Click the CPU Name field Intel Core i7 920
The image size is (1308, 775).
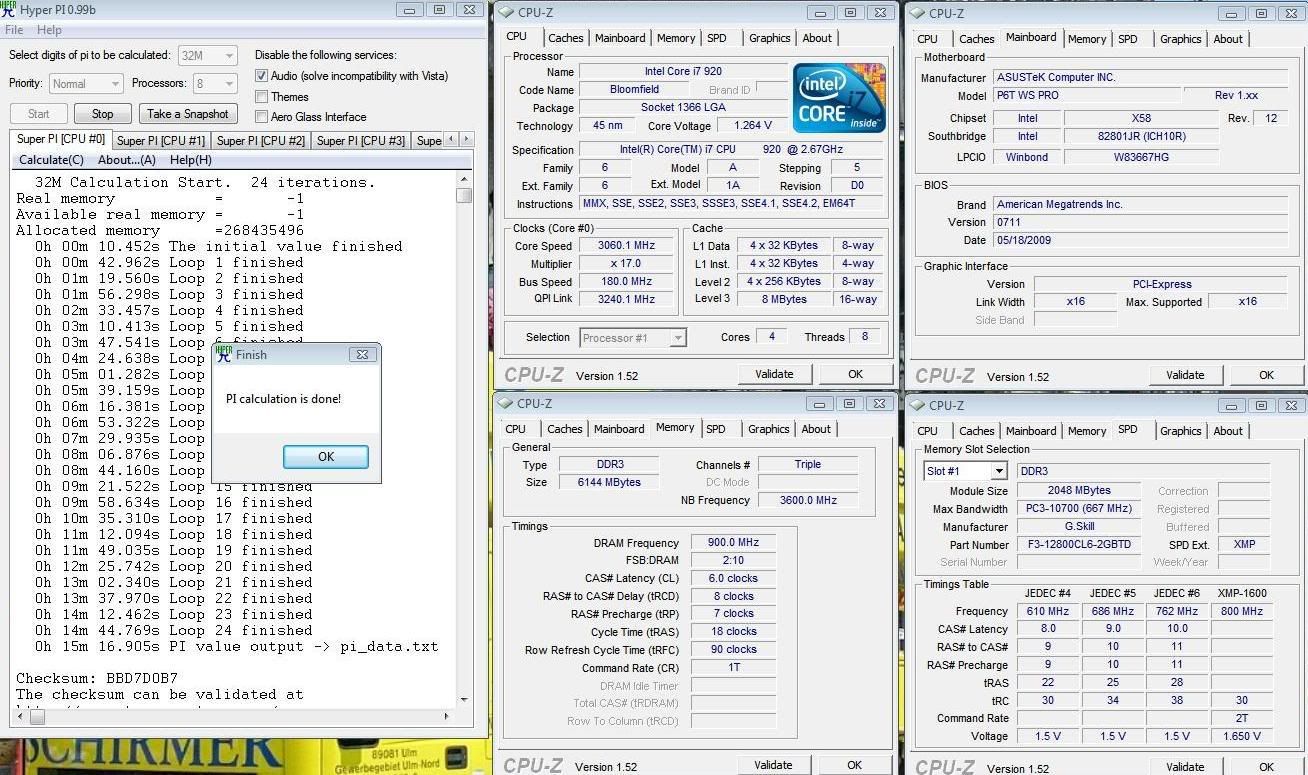[x=683, y=72]
